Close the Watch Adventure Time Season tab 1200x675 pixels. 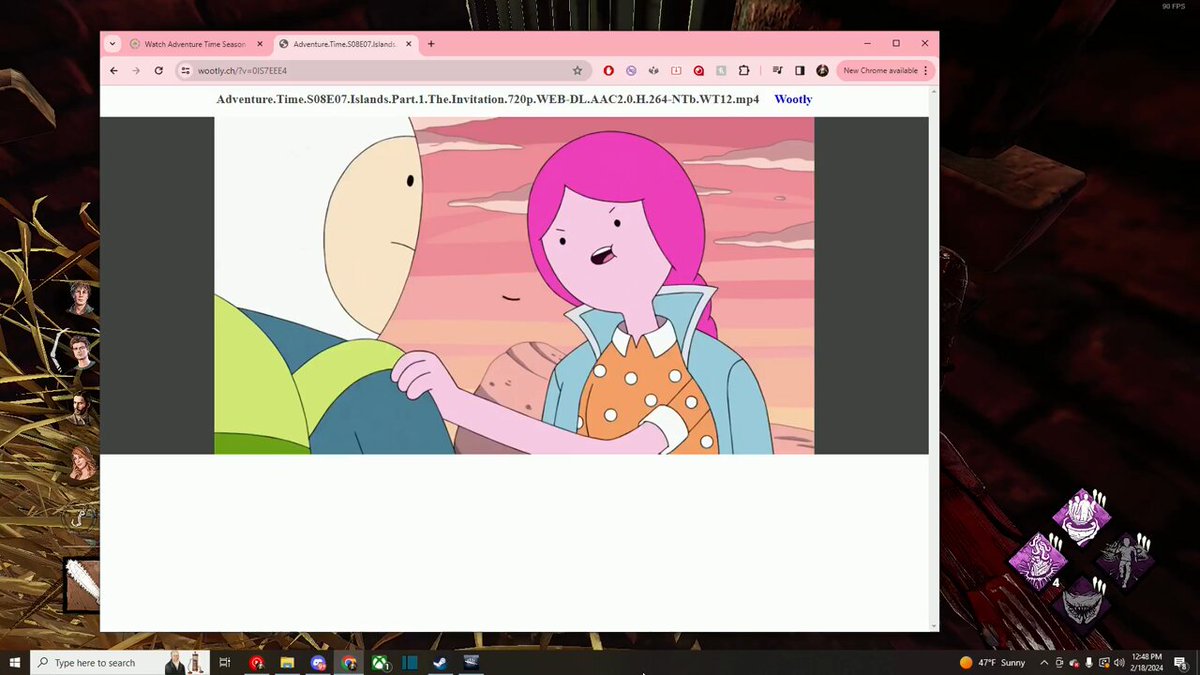click(260, 44)
